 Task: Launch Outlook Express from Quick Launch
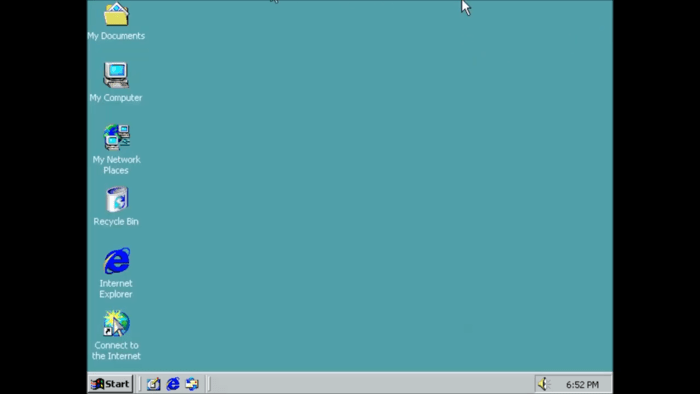pos(192,384)
